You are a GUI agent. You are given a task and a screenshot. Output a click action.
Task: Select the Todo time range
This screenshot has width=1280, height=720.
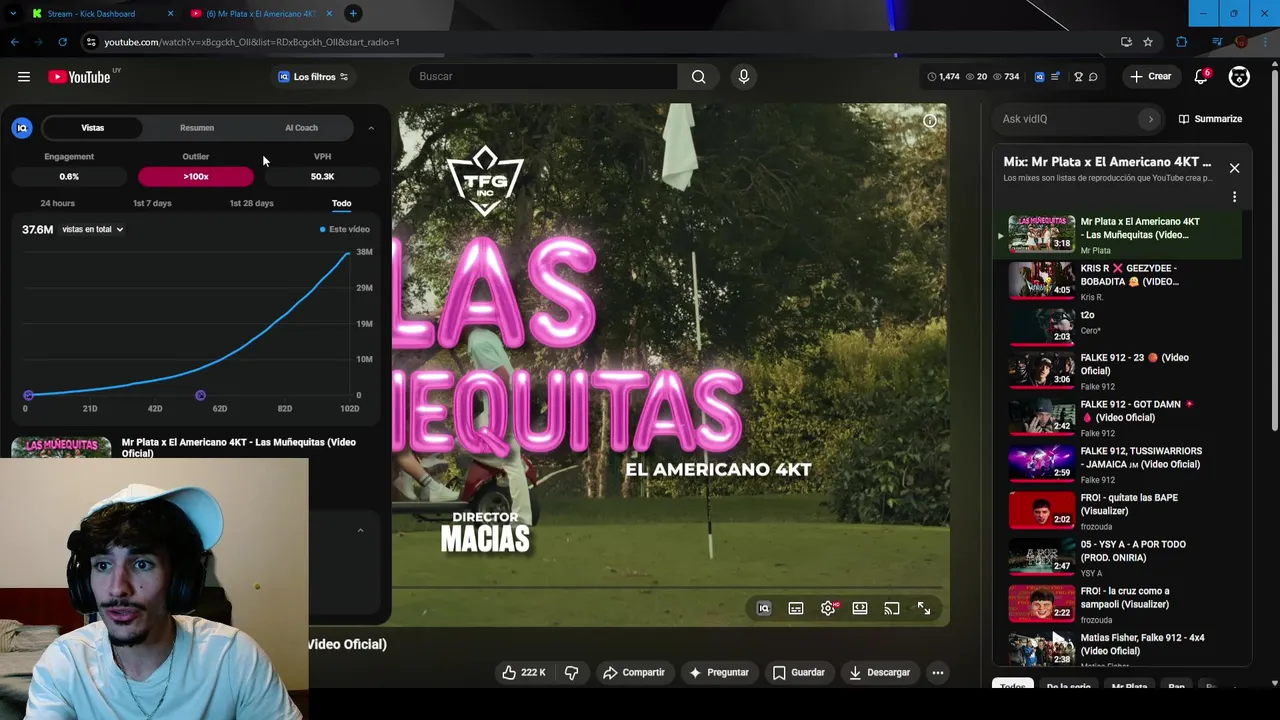click(341, 203)
